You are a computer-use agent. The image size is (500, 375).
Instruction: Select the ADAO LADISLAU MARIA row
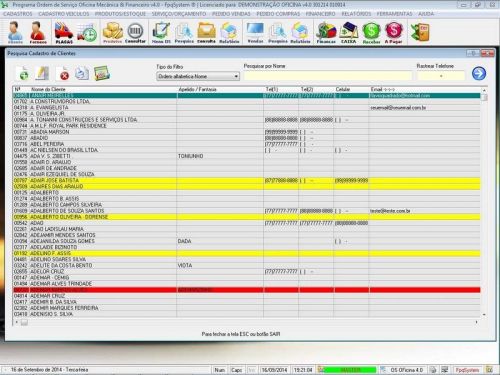tap(247, 229)
